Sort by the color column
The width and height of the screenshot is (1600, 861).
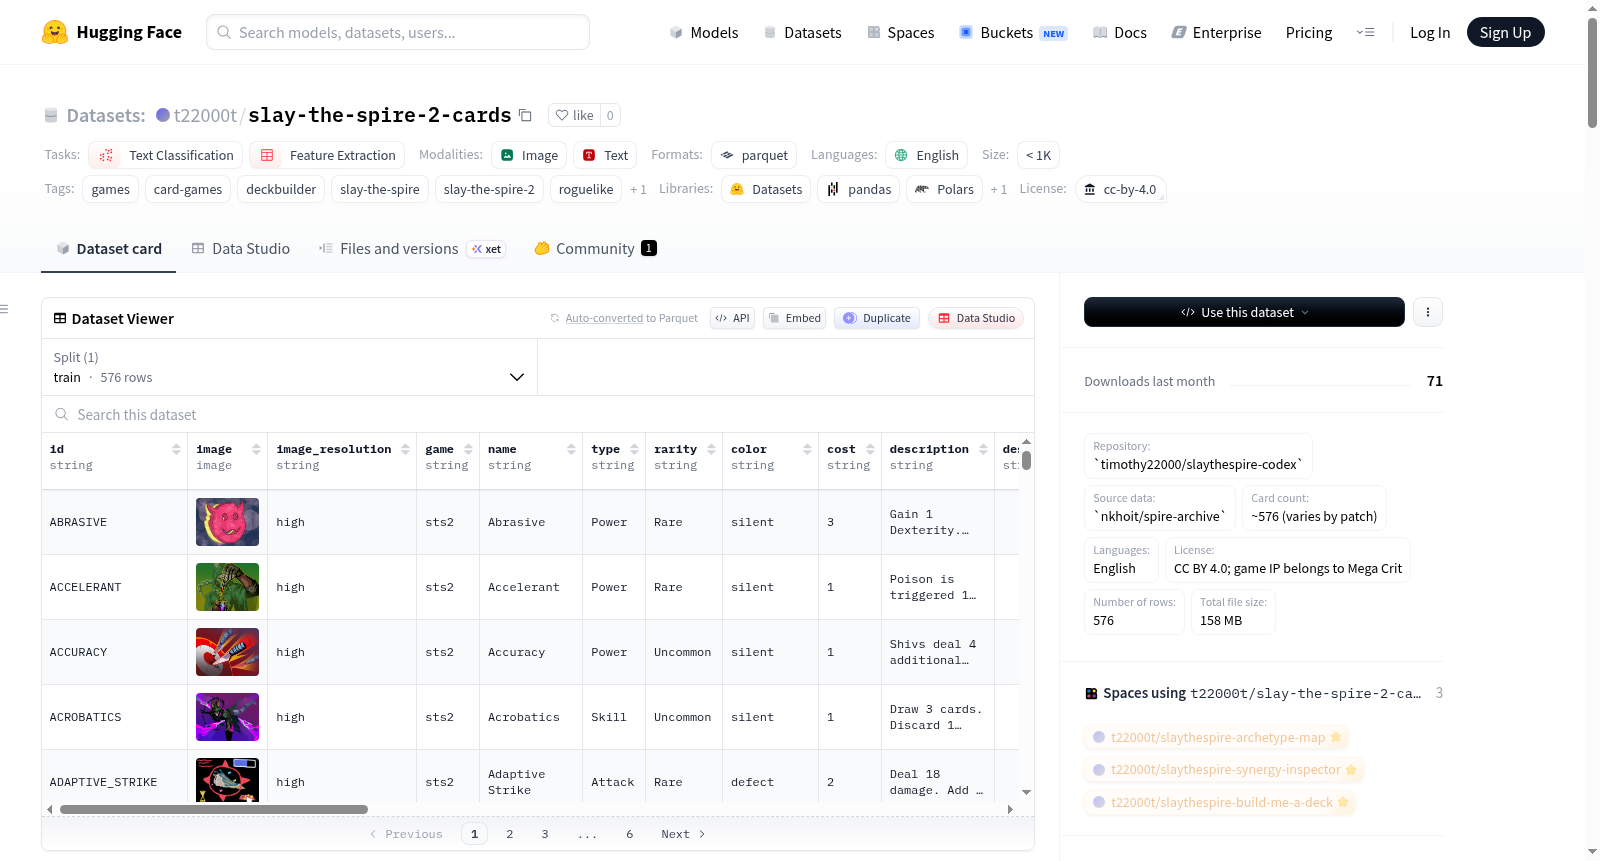(807, 449)
